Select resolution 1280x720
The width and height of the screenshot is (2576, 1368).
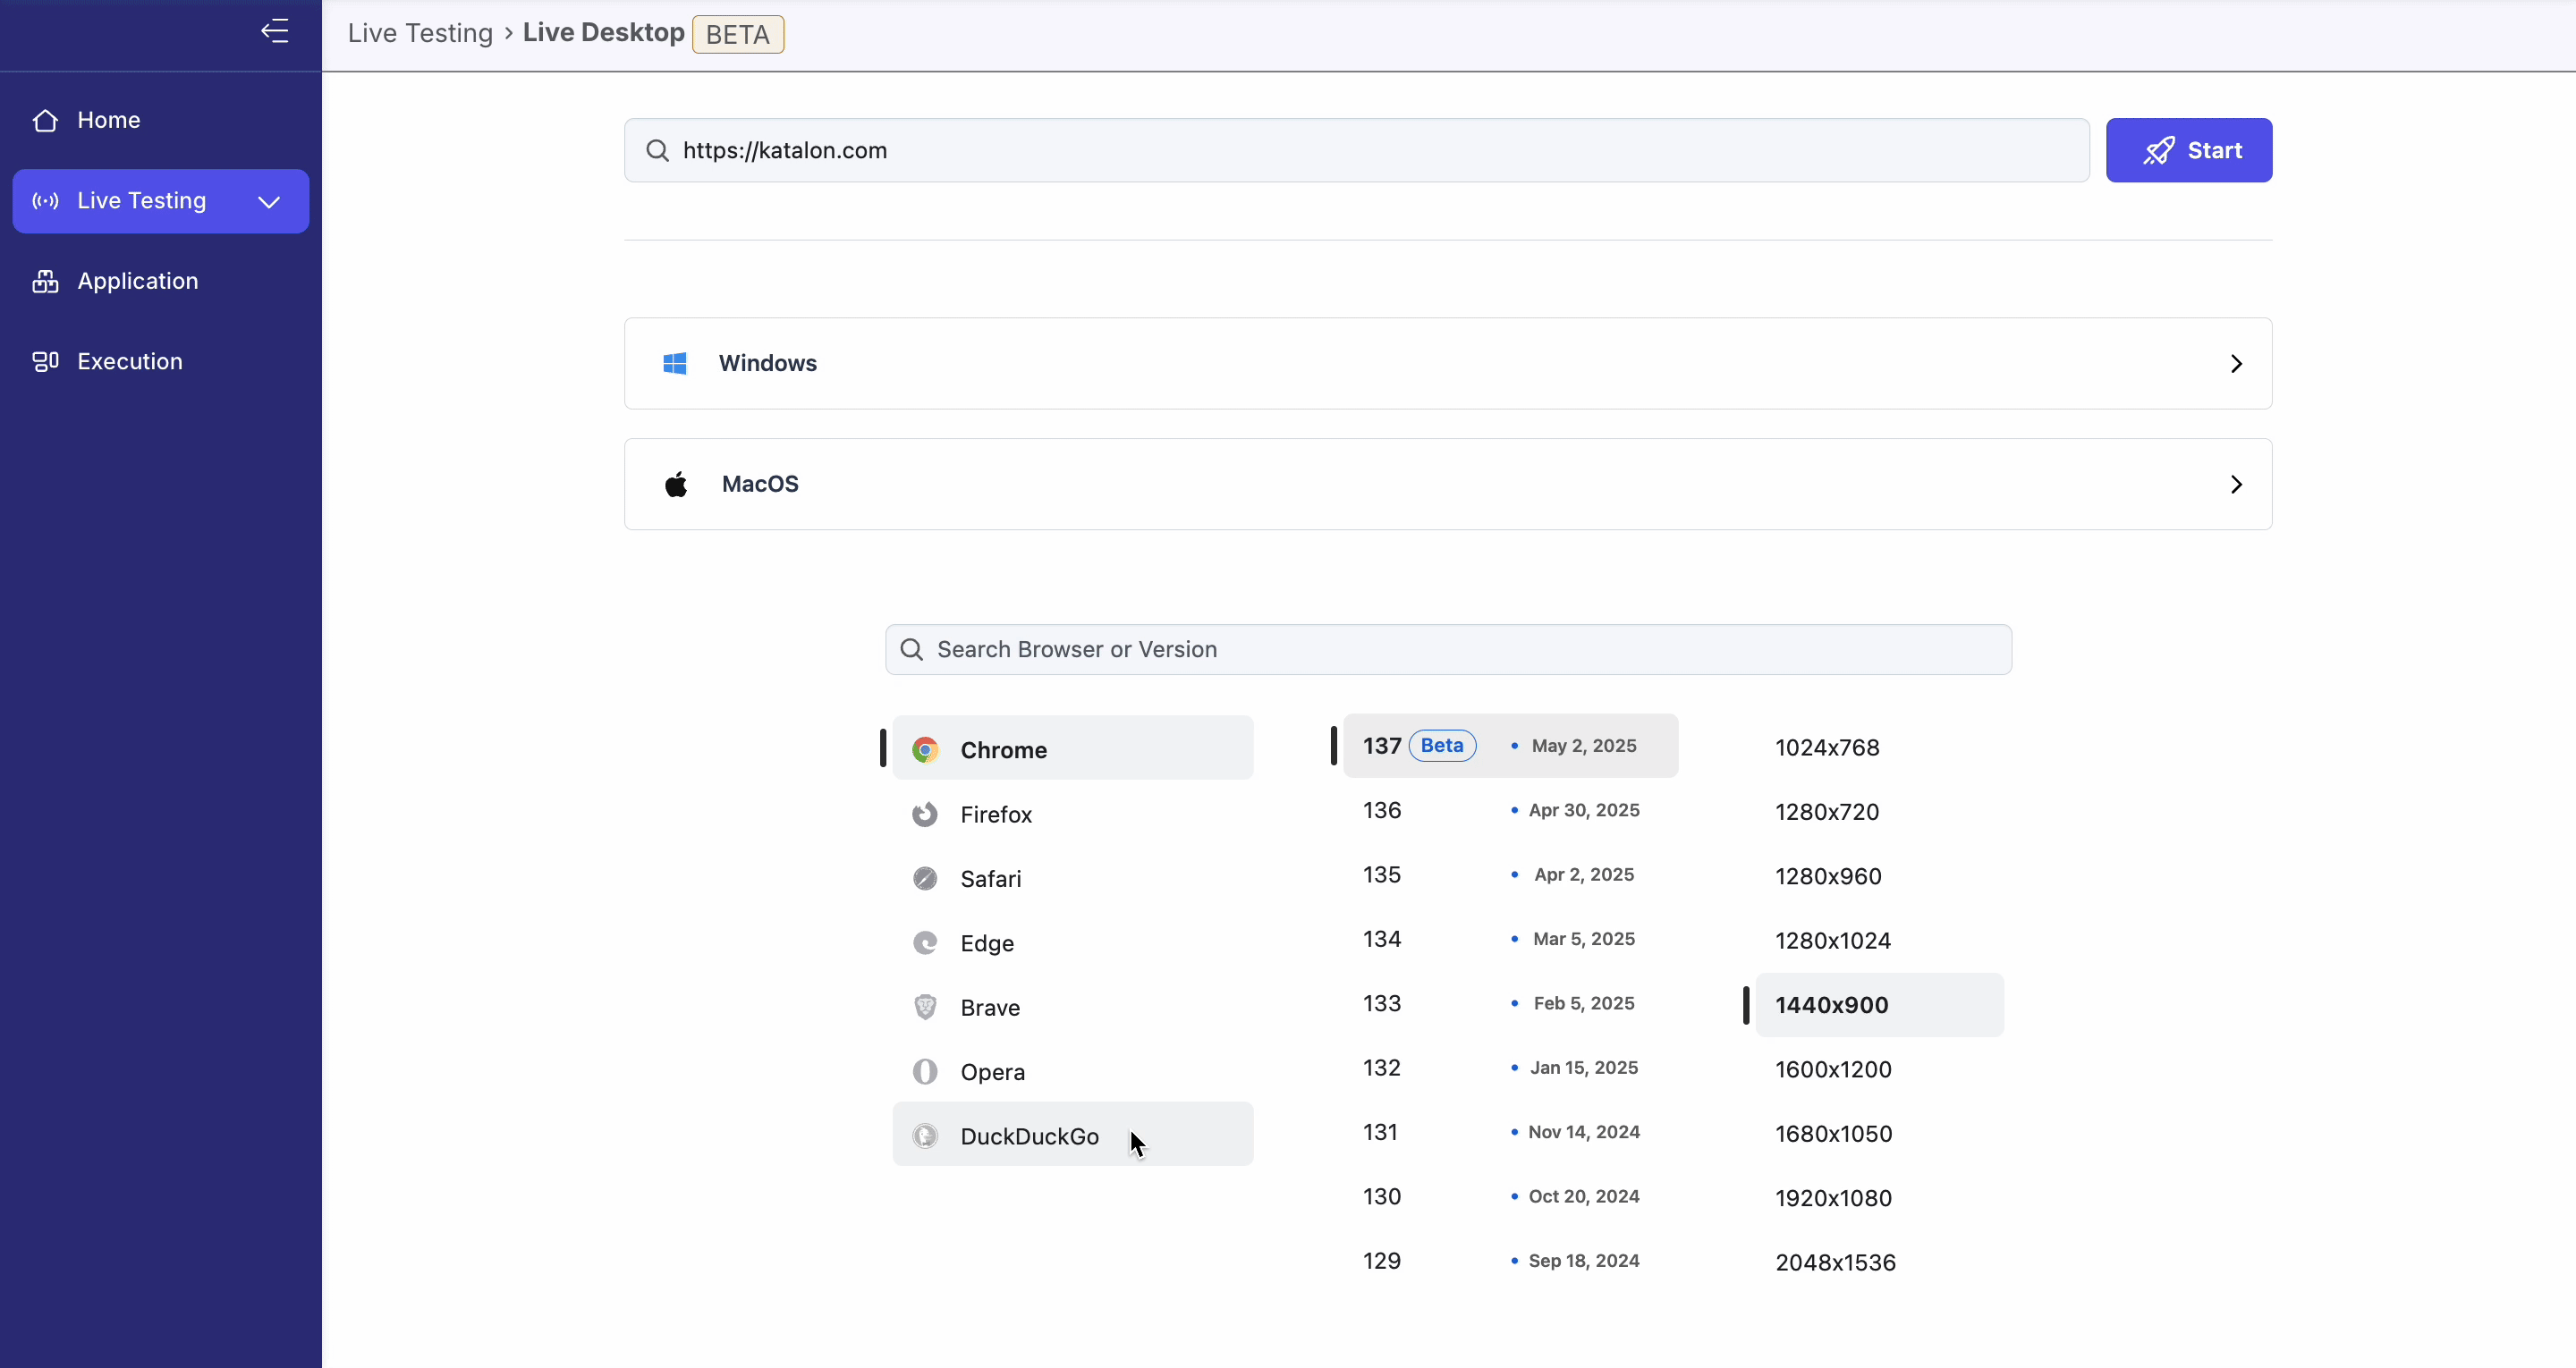(1880, 812)
